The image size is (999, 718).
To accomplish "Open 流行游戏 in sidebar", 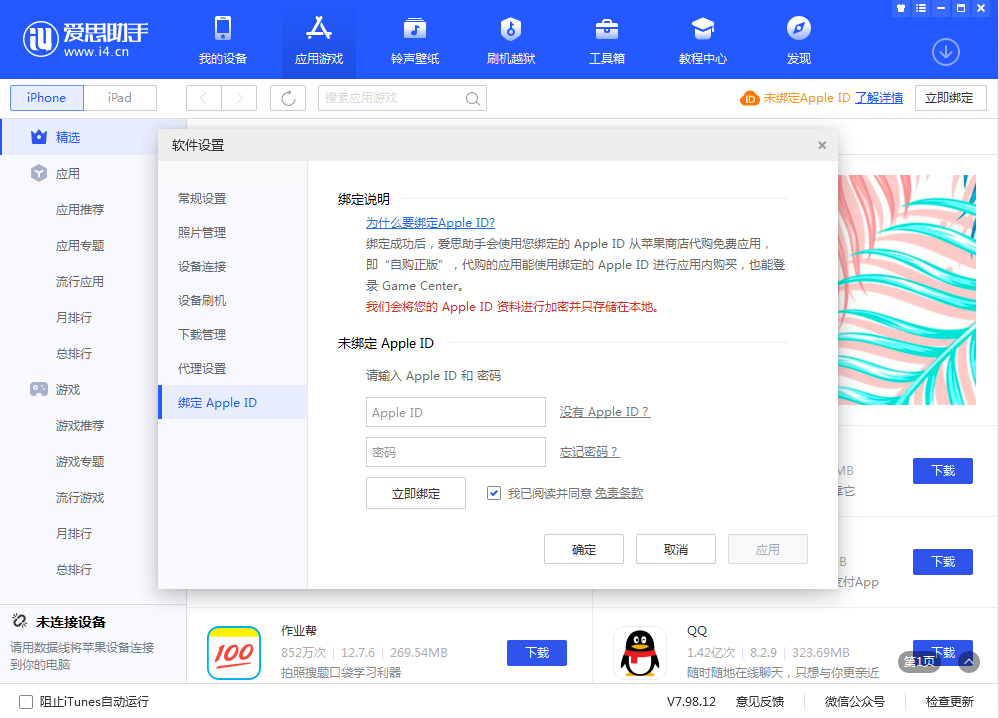I will (x=80, y=498).
